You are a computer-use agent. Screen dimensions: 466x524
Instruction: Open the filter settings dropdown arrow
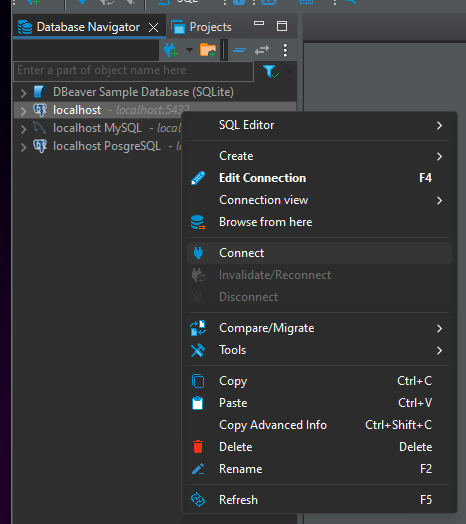point(289,71)
